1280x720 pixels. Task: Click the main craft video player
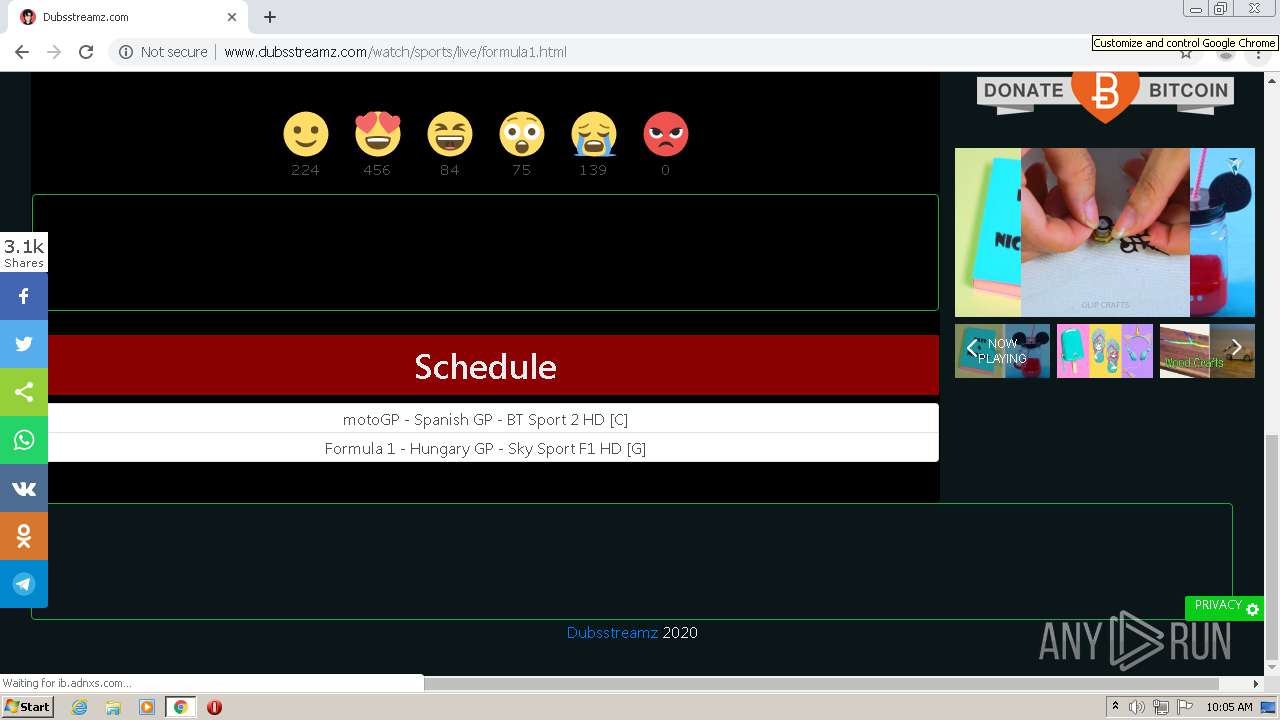pos(1105,232)
